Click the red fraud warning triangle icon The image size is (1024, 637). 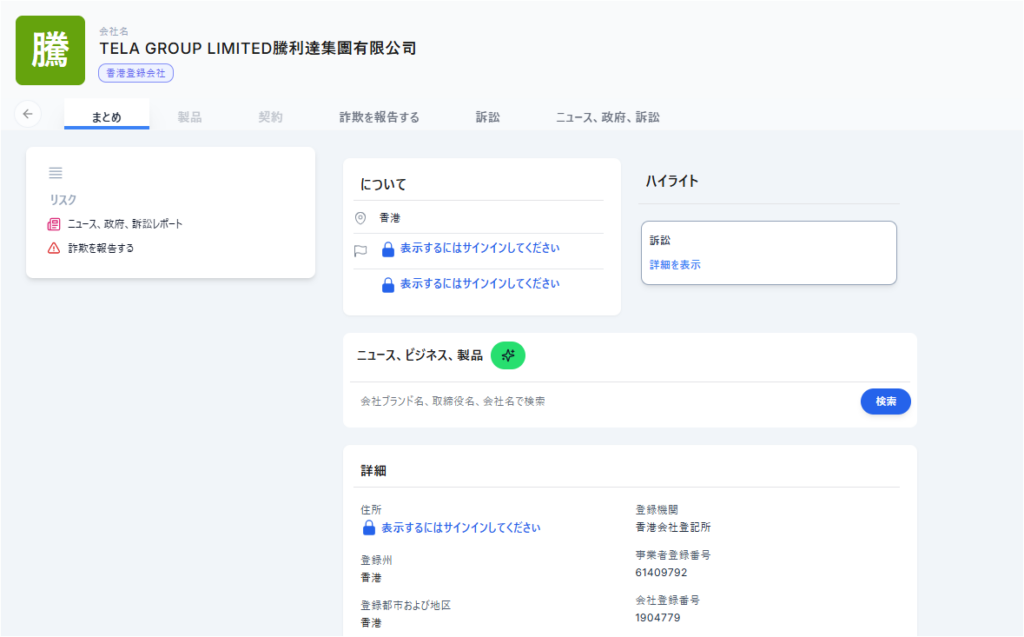[x=54, y=248]
